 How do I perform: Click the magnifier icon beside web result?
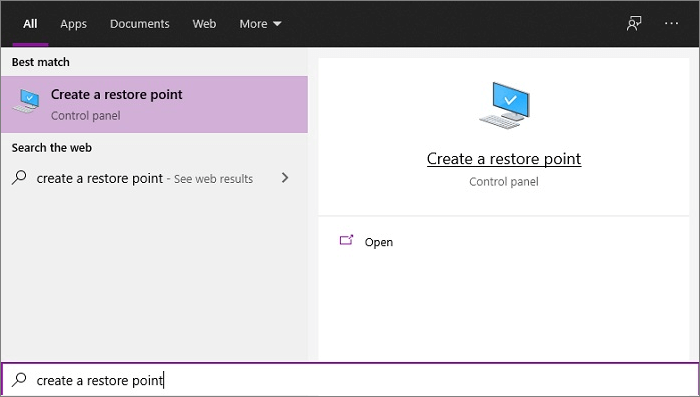[19, 178]
